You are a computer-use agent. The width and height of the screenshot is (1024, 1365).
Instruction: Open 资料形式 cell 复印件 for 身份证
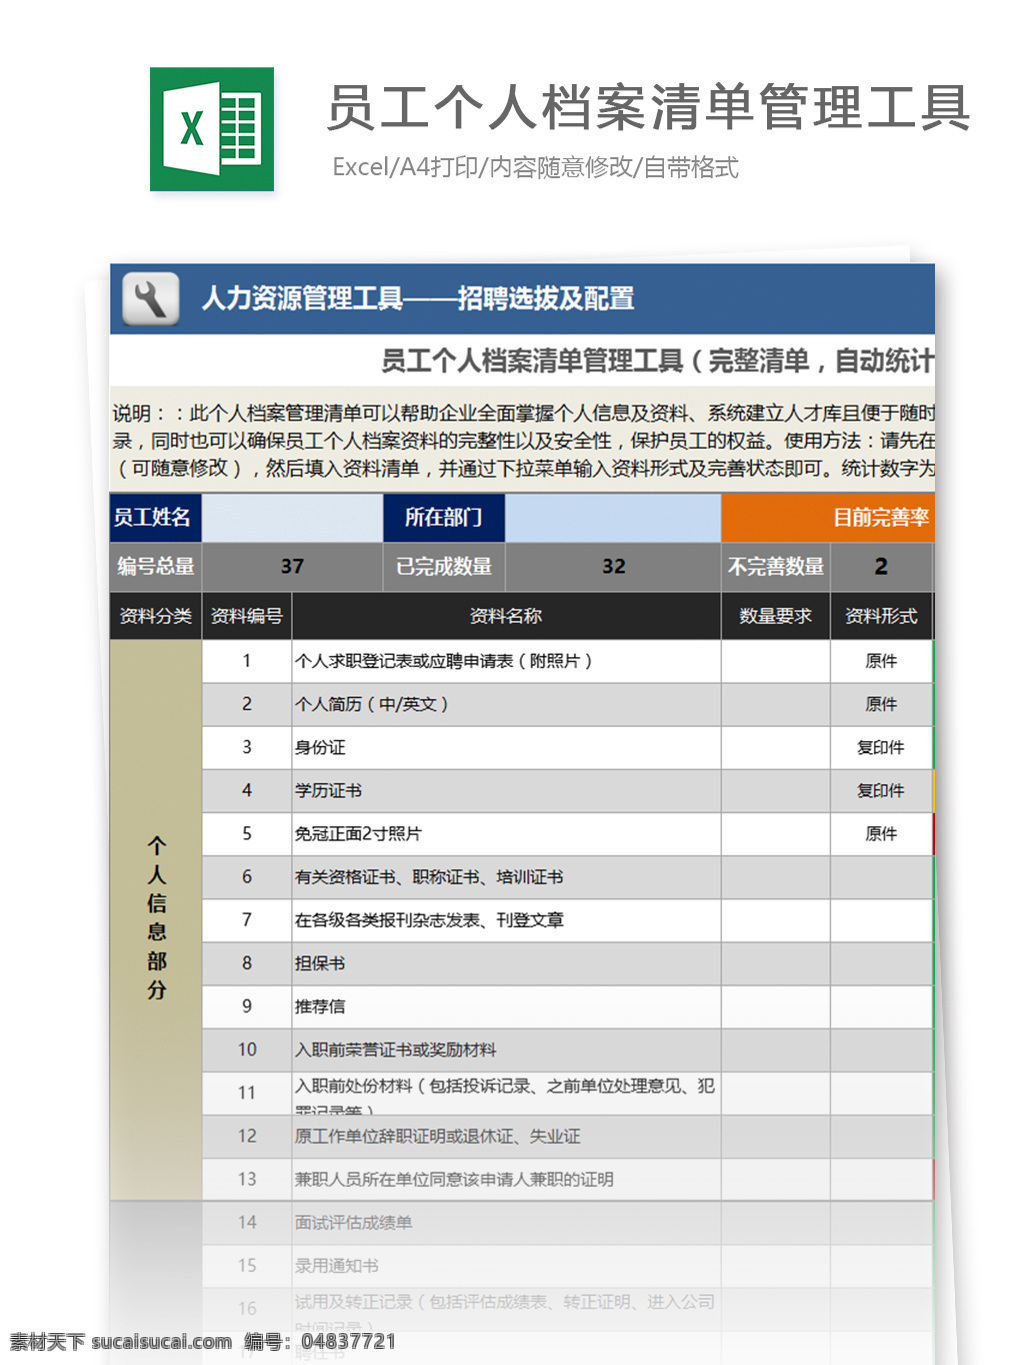pos(881,747)
